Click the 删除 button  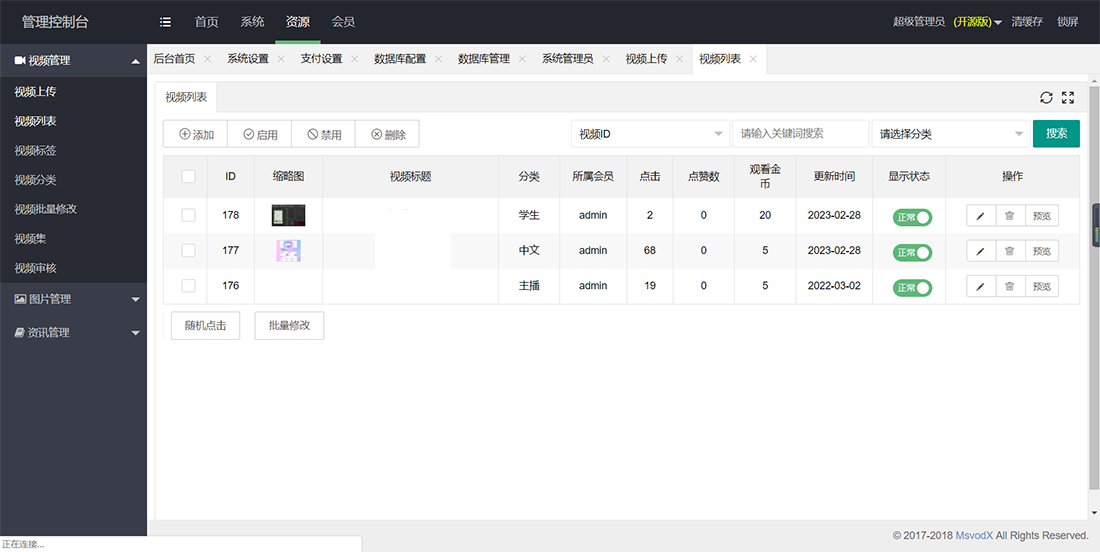[387, 134]
